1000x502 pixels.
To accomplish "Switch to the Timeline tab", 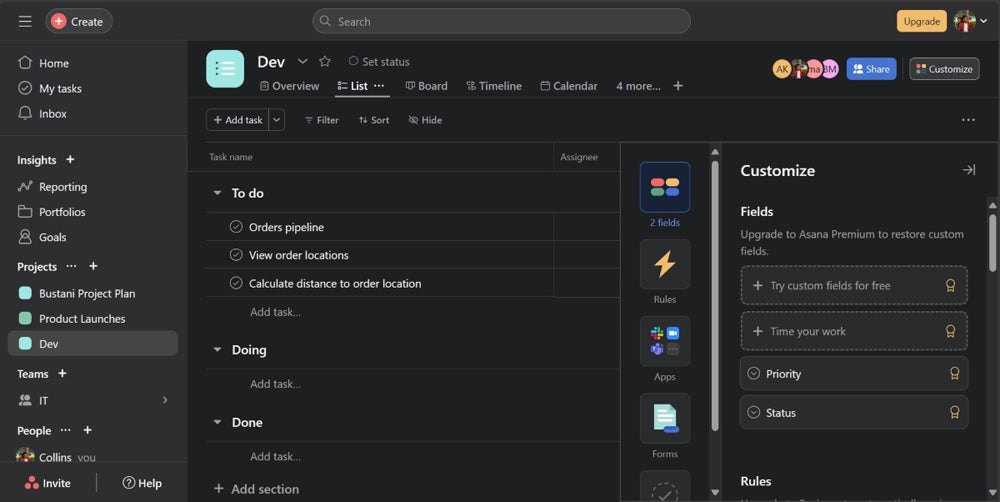I will pos(494,86).
